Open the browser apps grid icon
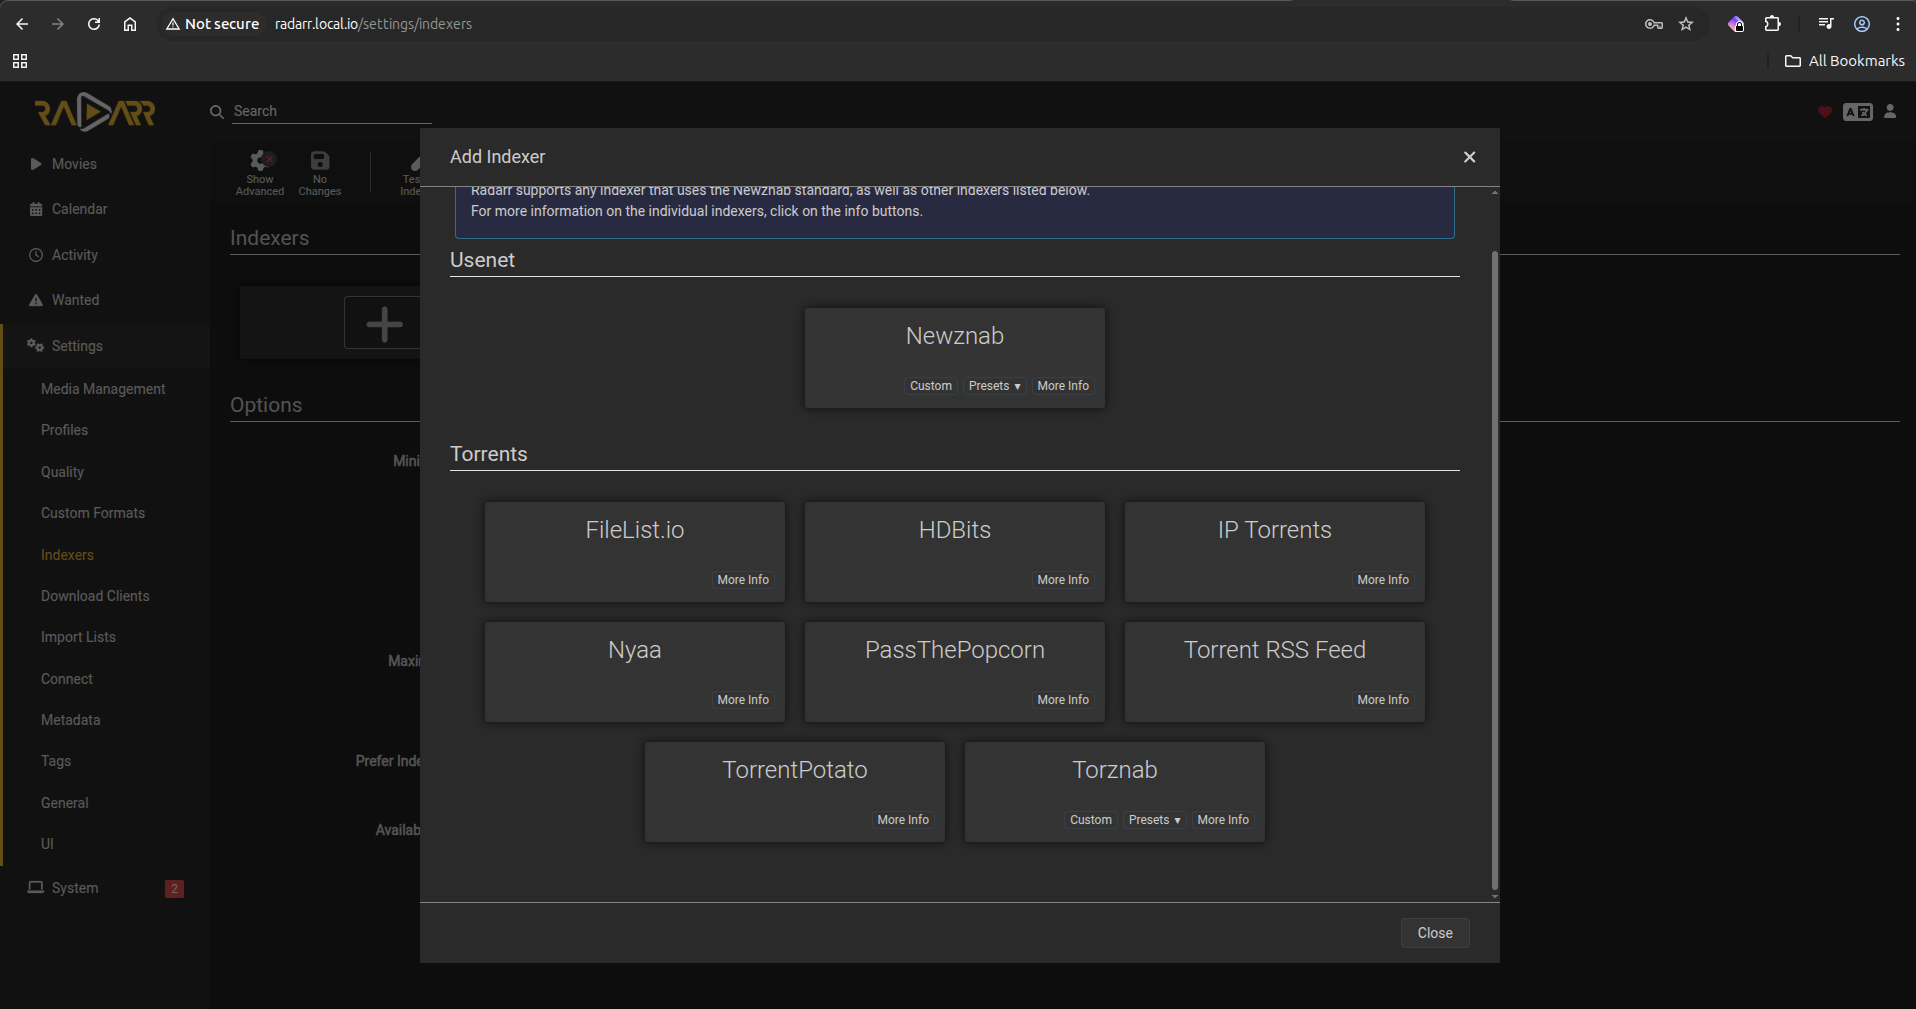The image size is (1916, 1009). 20,61
